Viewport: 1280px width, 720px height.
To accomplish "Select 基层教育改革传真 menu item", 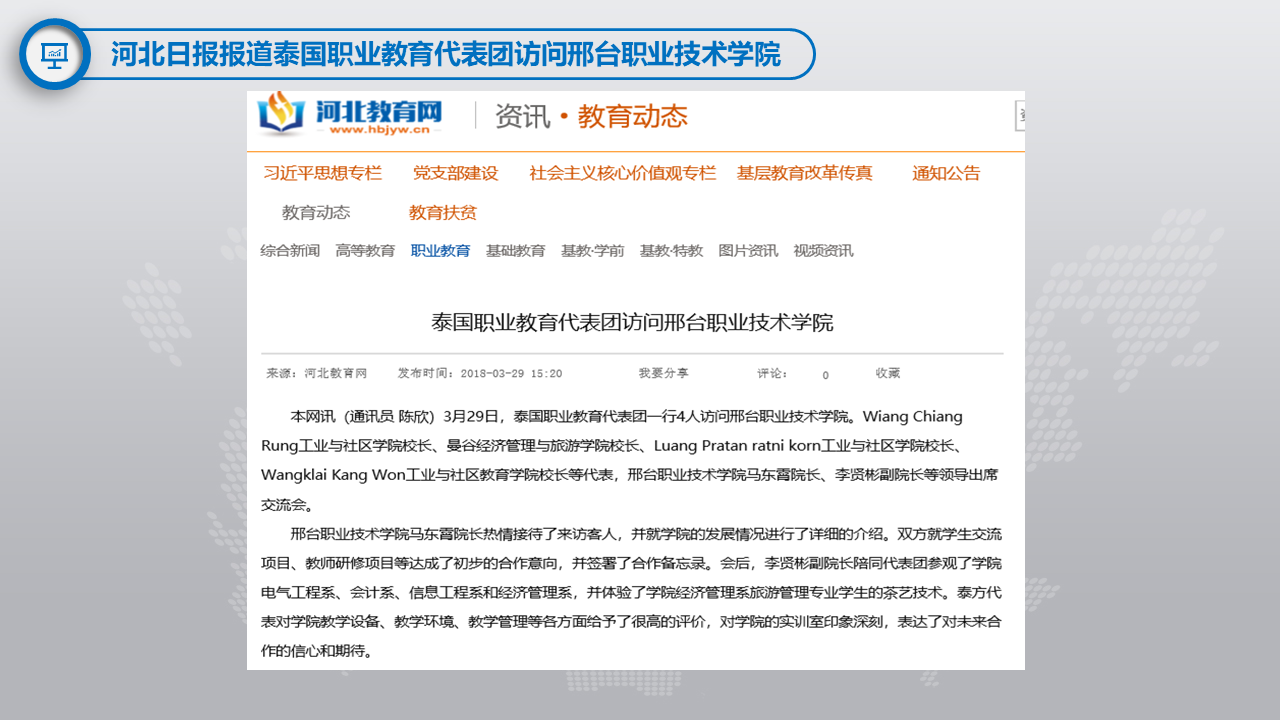I will tap(804, 173).
